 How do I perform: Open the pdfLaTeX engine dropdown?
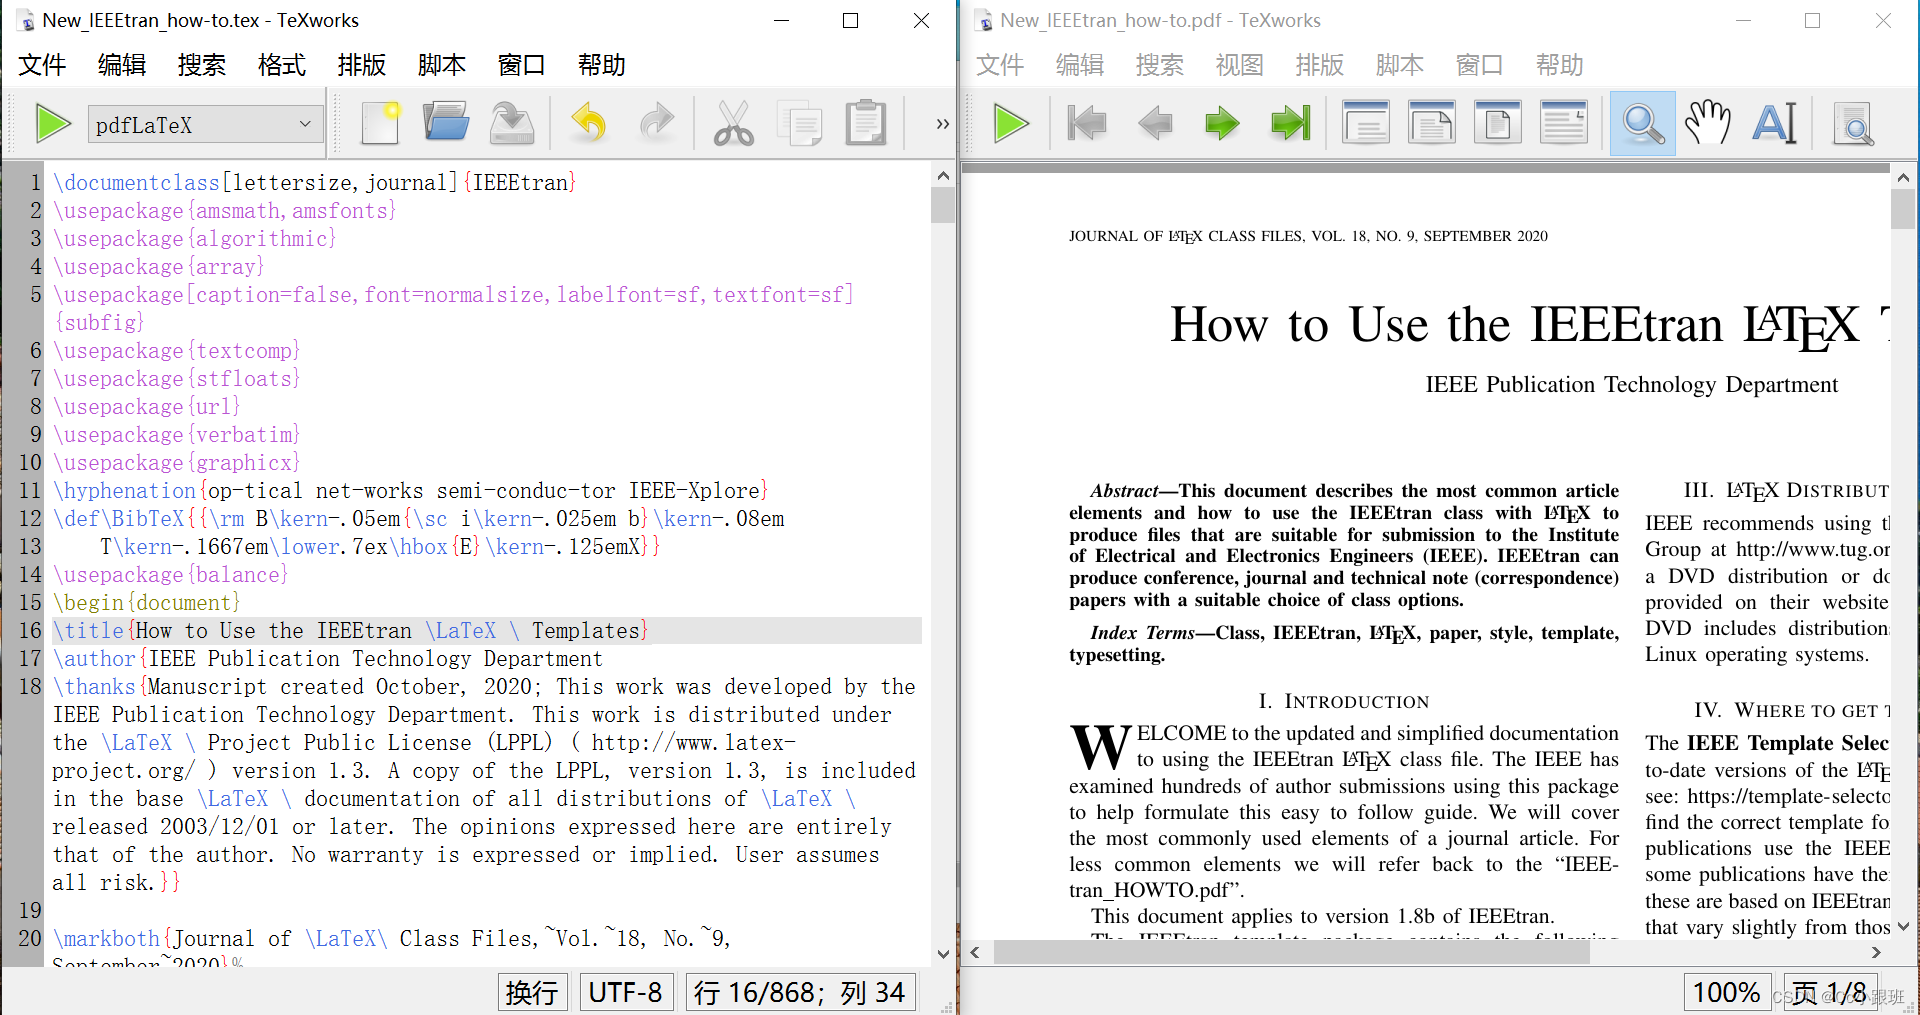pyautogui.click(x=205, y=125)
